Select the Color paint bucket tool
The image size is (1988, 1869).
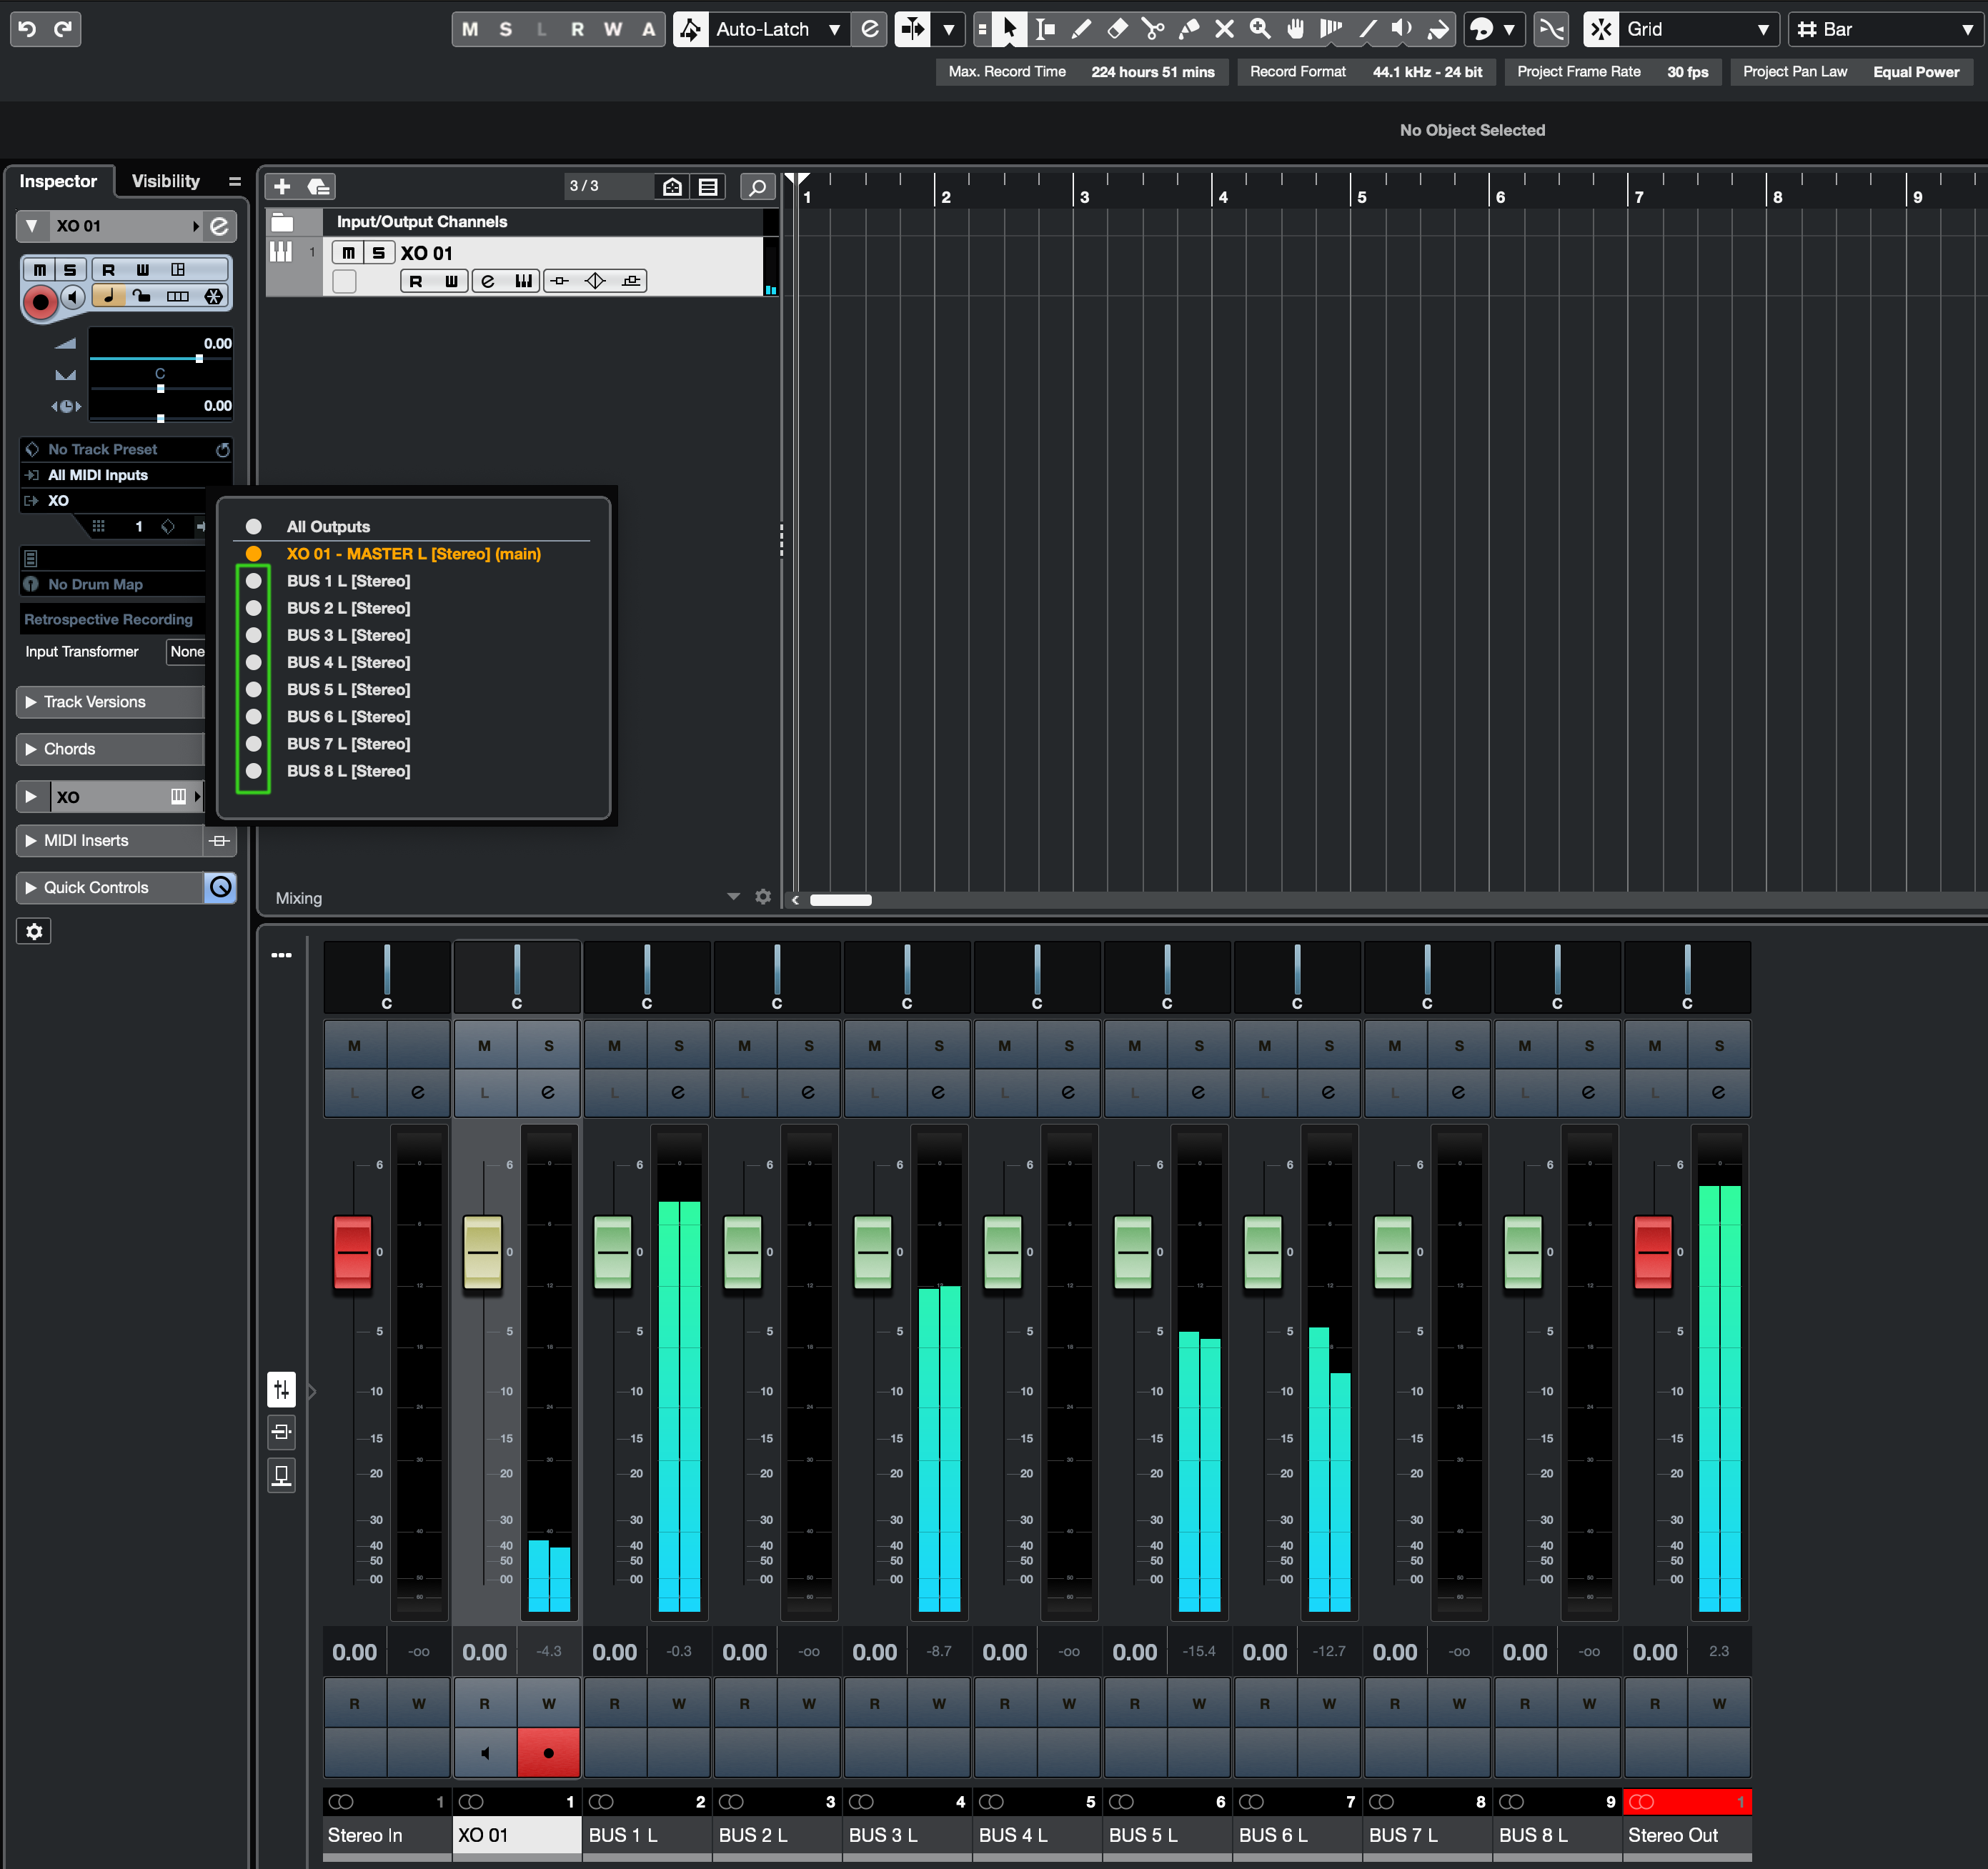click(1438, 29)
